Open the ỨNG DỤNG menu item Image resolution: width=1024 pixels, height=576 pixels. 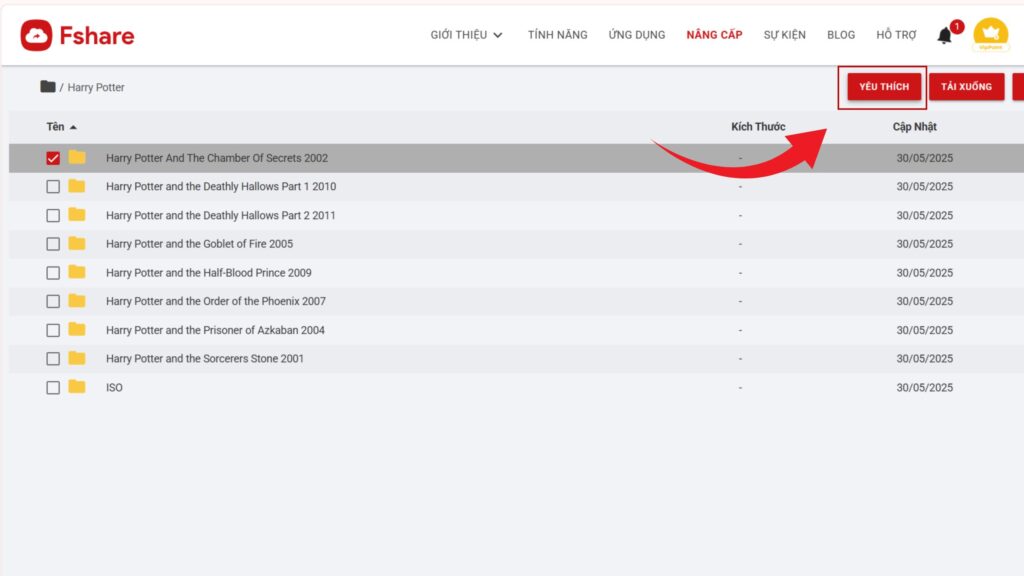pos(637,35)
